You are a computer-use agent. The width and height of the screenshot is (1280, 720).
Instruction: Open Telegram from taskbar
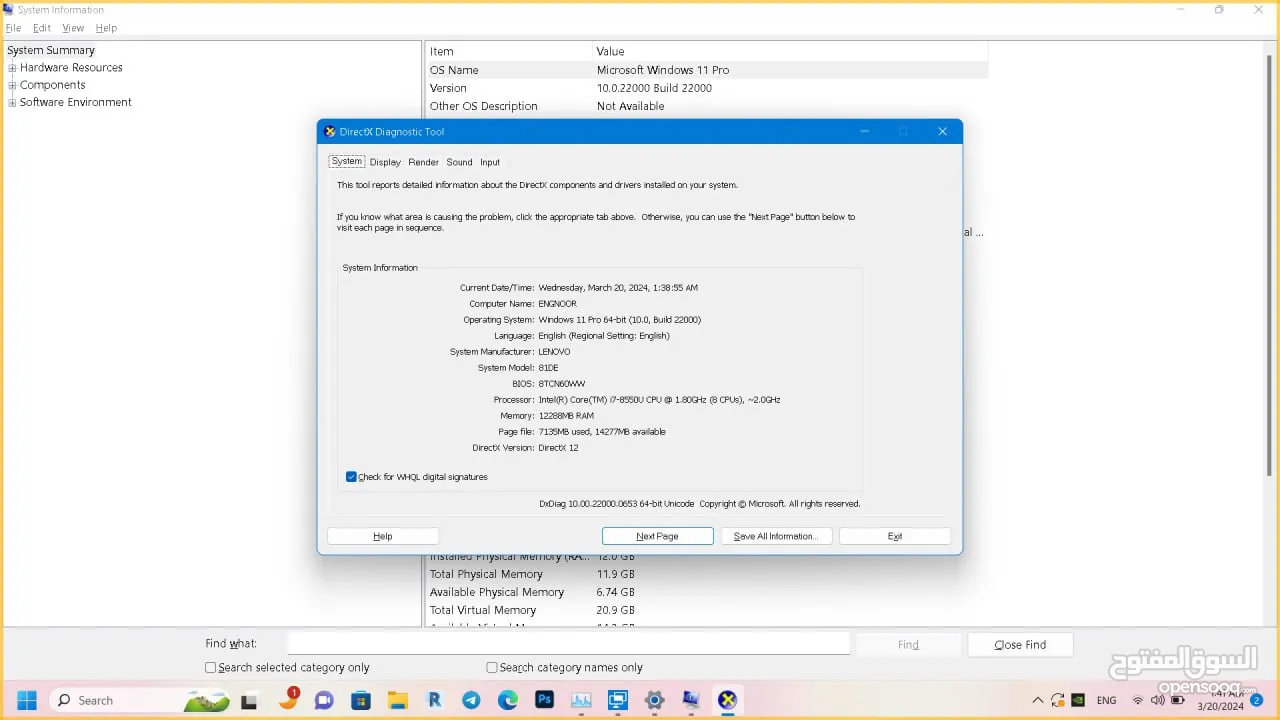coord(471,700)
